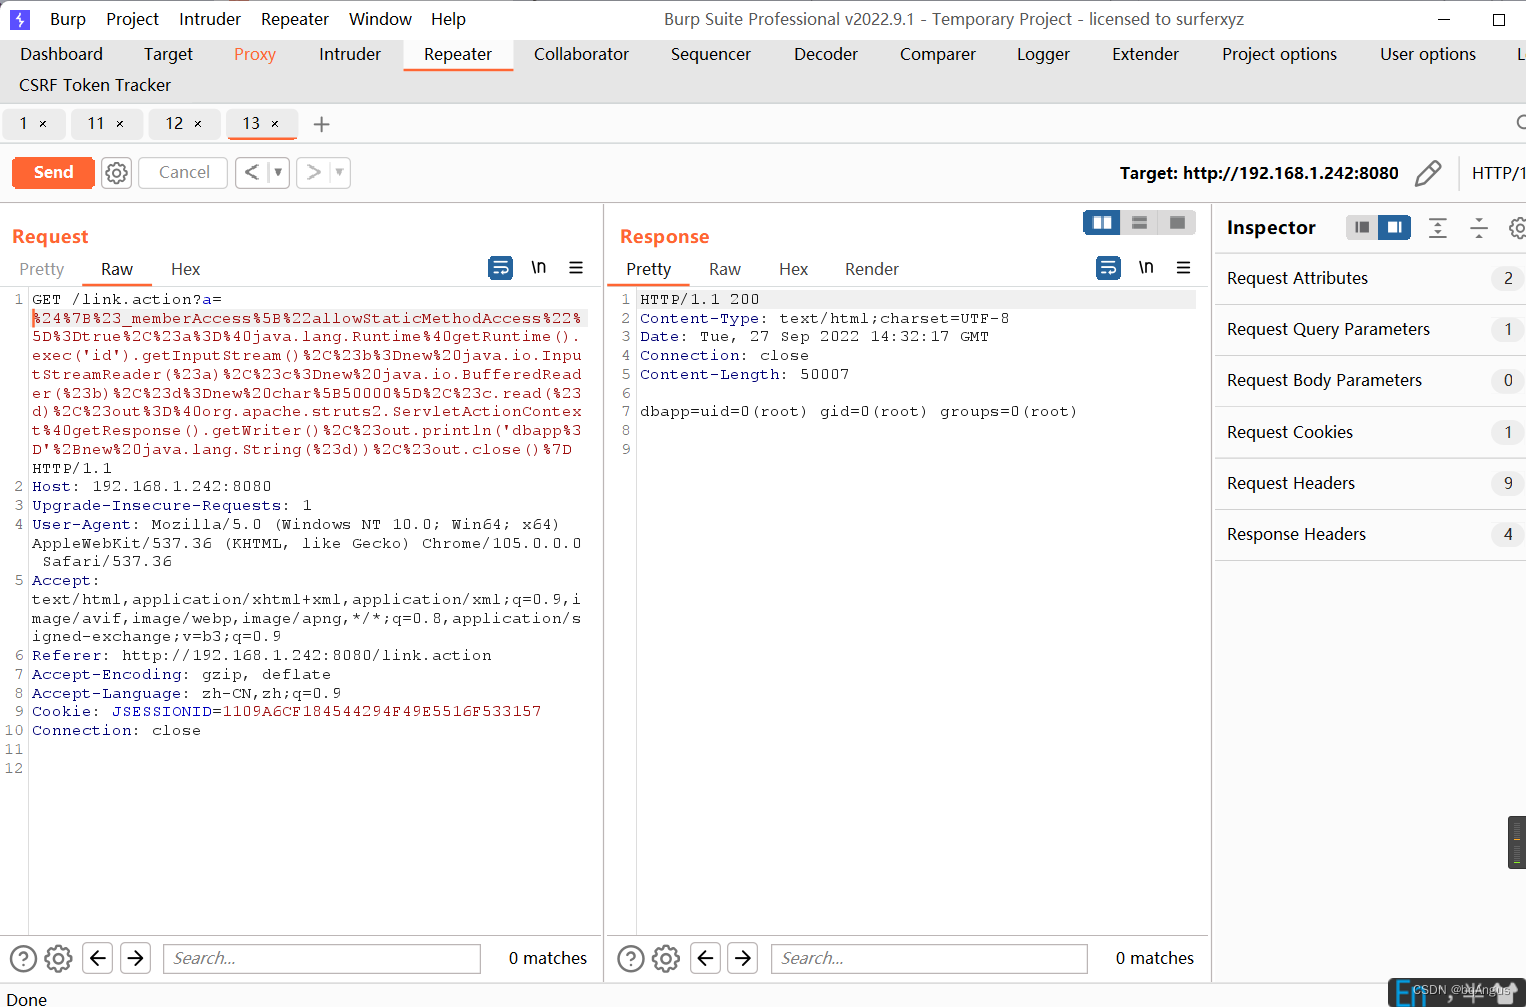Open Response search settings gear

coord(666,959)
